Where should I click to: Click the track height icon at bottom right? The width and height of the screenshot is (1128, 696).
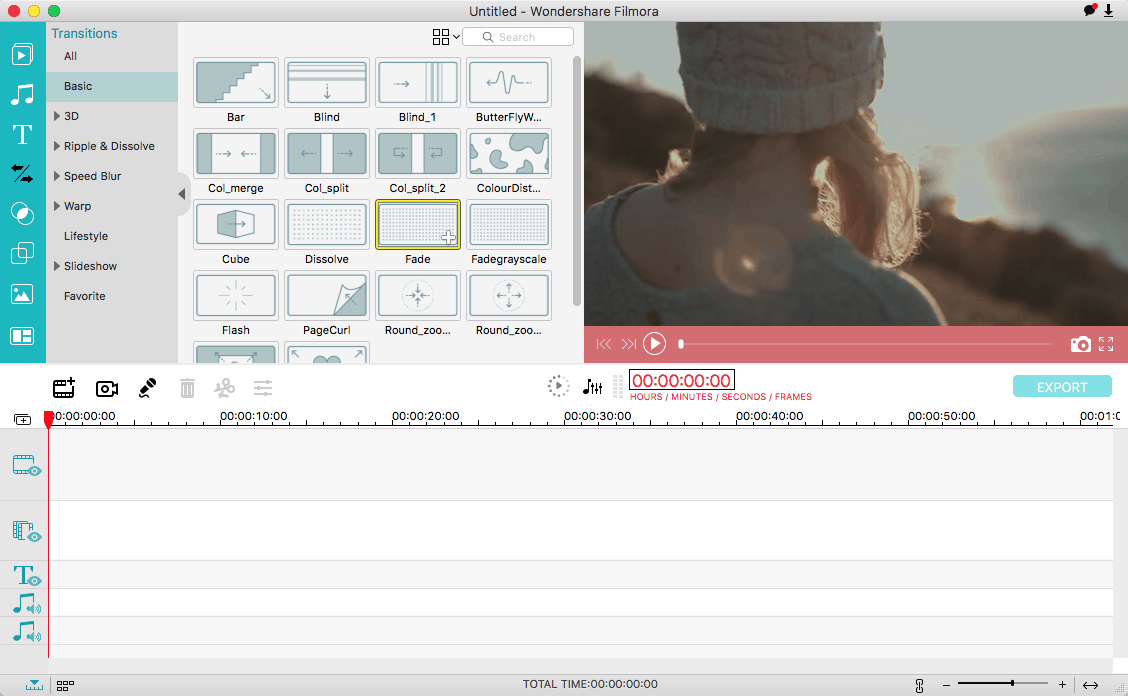pos(919,685)
